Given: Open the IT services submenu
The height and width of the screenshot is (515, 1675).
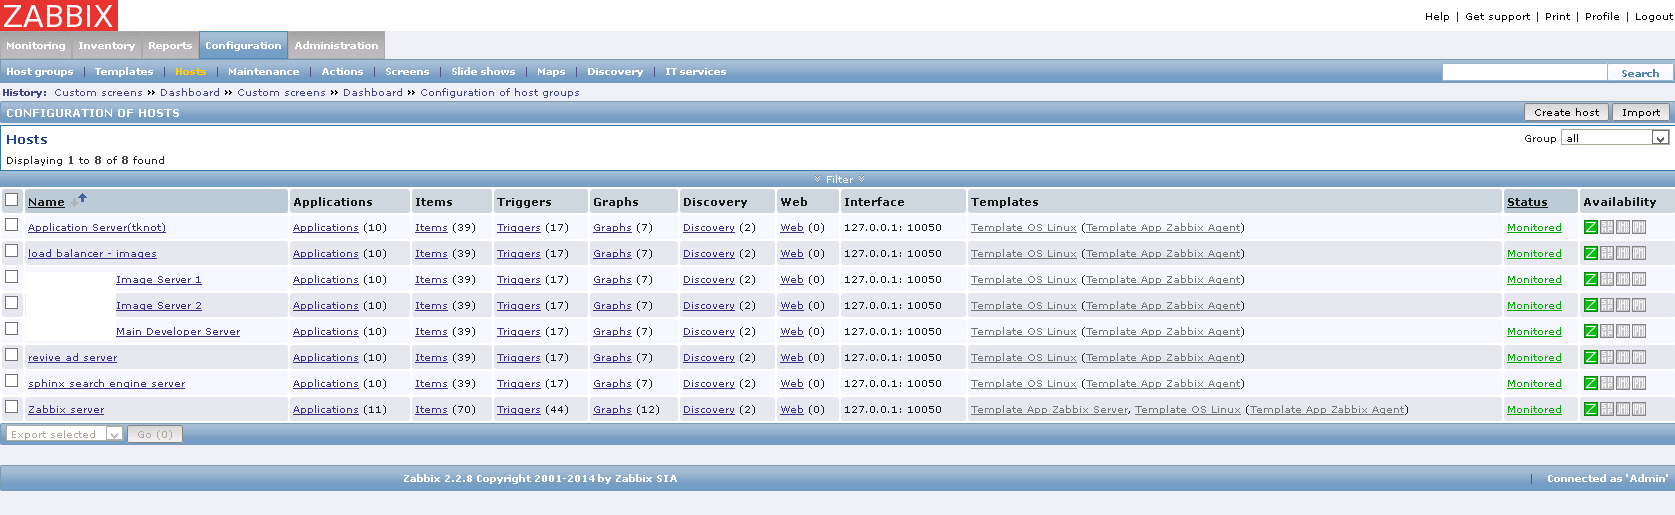Looking at the screenshot, I should (696, 71).
